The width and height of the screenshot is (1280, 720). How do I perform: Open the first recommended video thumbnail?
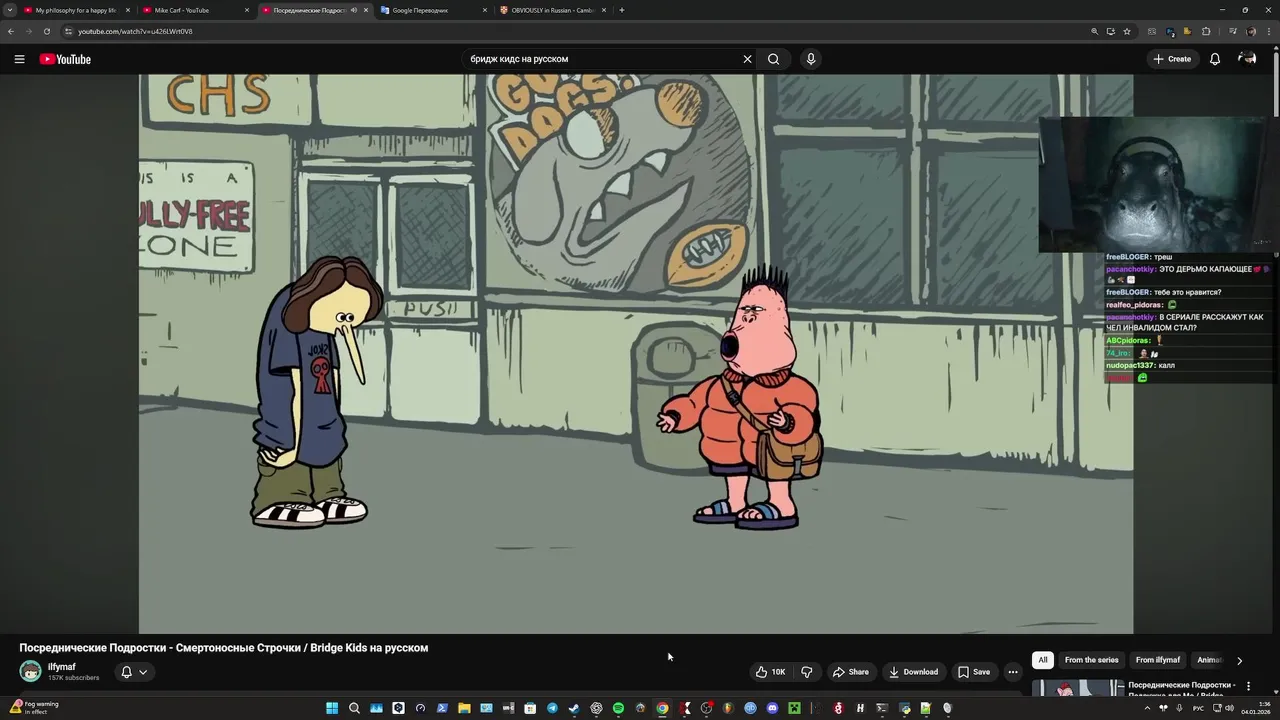tap(1078, 688)
